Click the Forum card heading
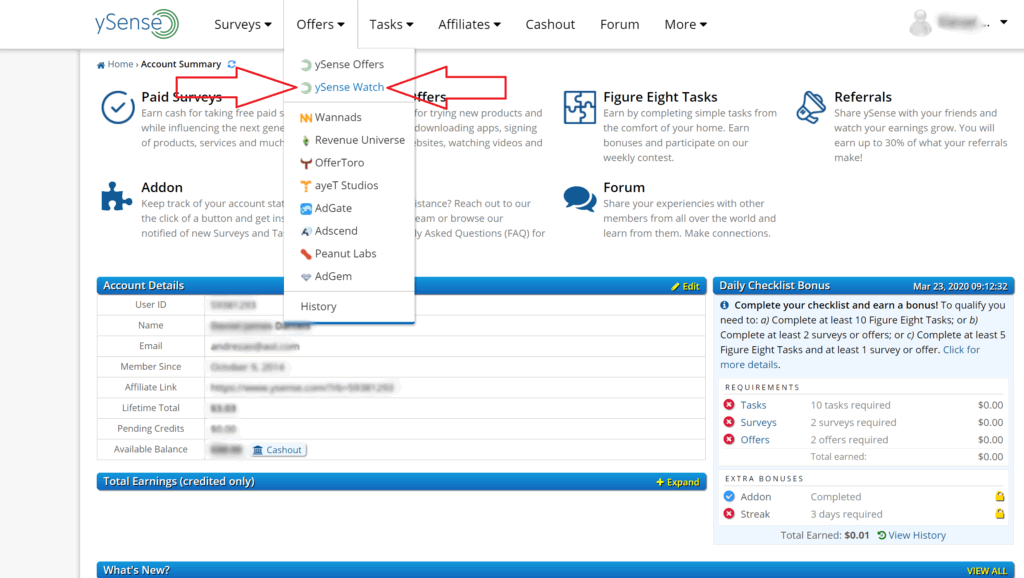 coord(624,187)
